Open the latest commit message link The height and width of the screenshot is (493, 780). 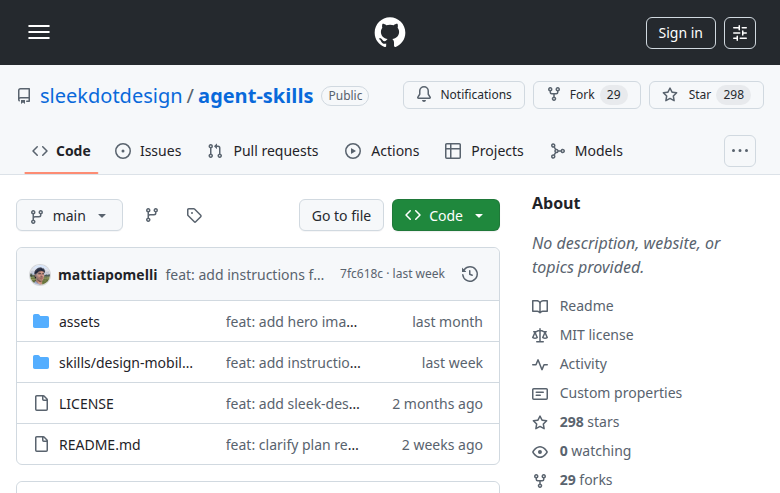click(245, 275)
